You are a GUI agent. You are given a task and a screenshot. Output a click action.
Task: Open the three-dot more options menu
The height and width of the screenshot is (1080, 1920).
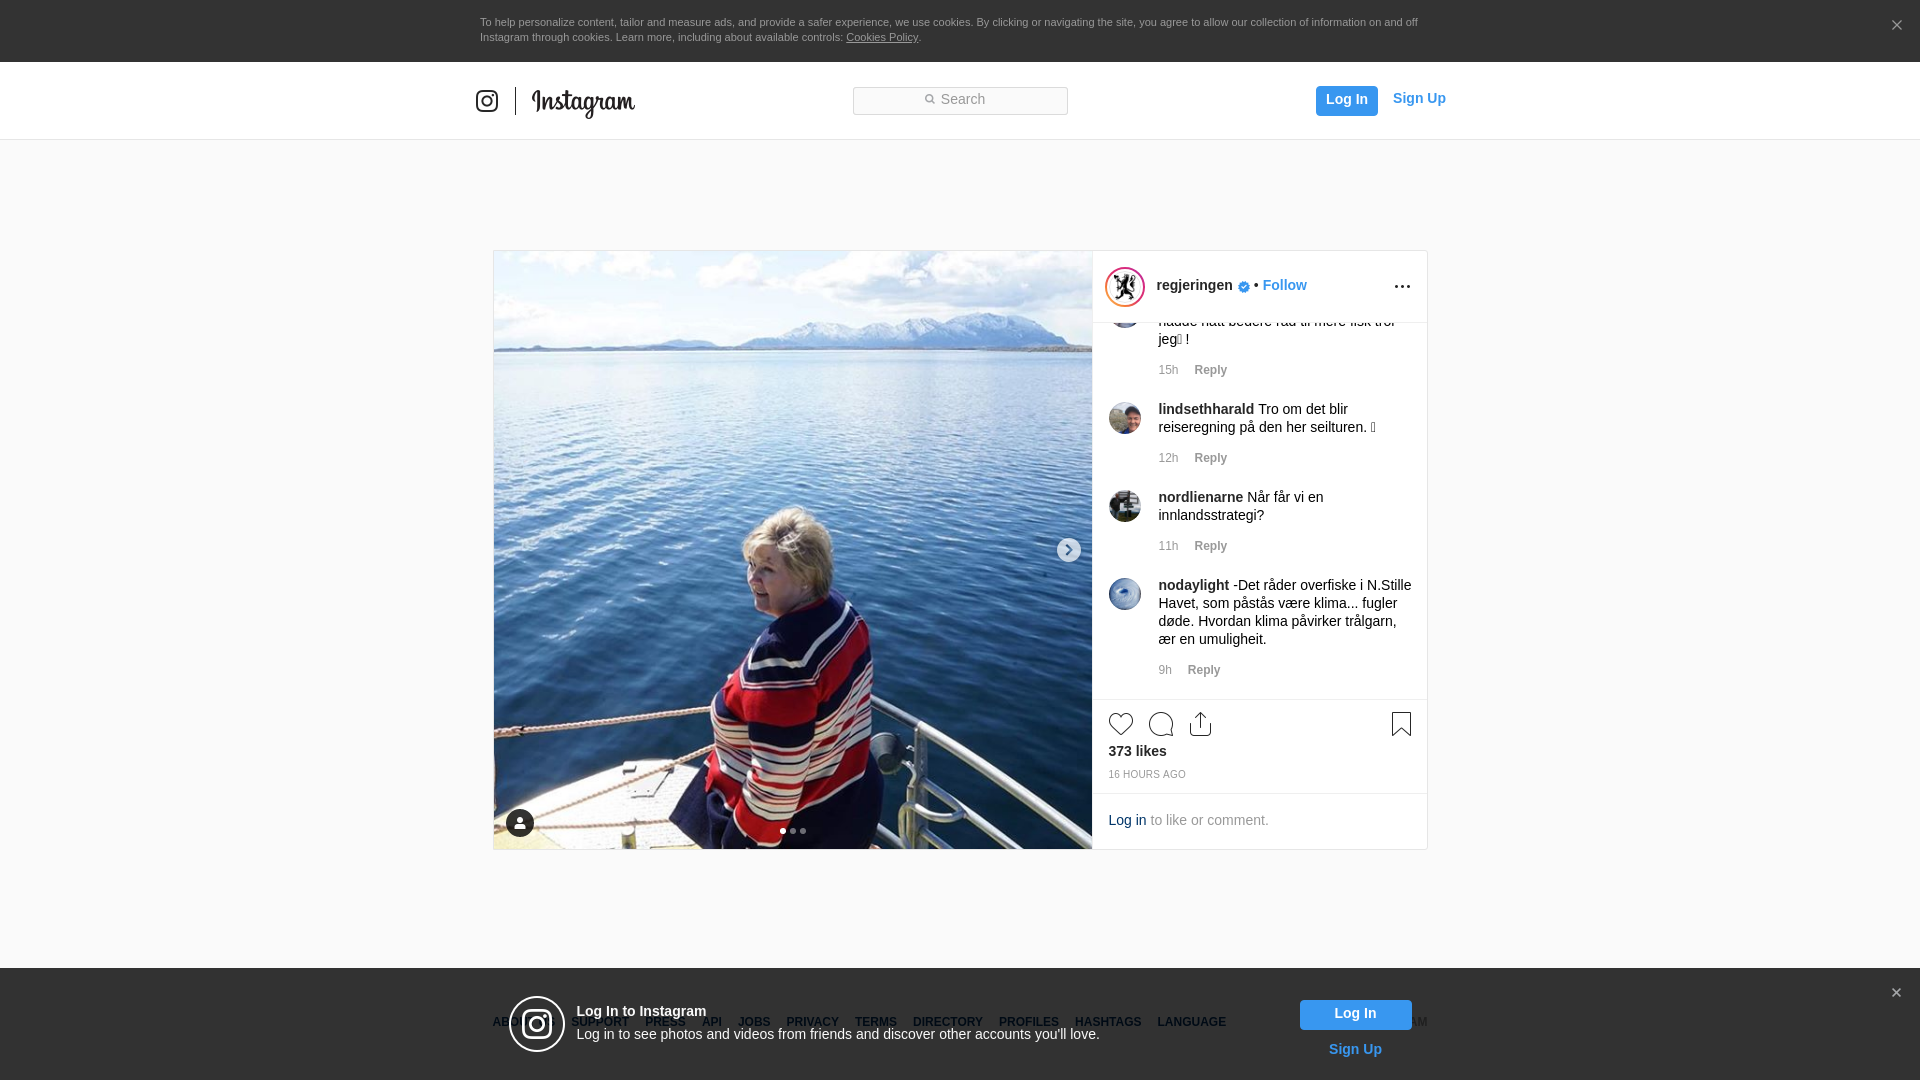1402,287
